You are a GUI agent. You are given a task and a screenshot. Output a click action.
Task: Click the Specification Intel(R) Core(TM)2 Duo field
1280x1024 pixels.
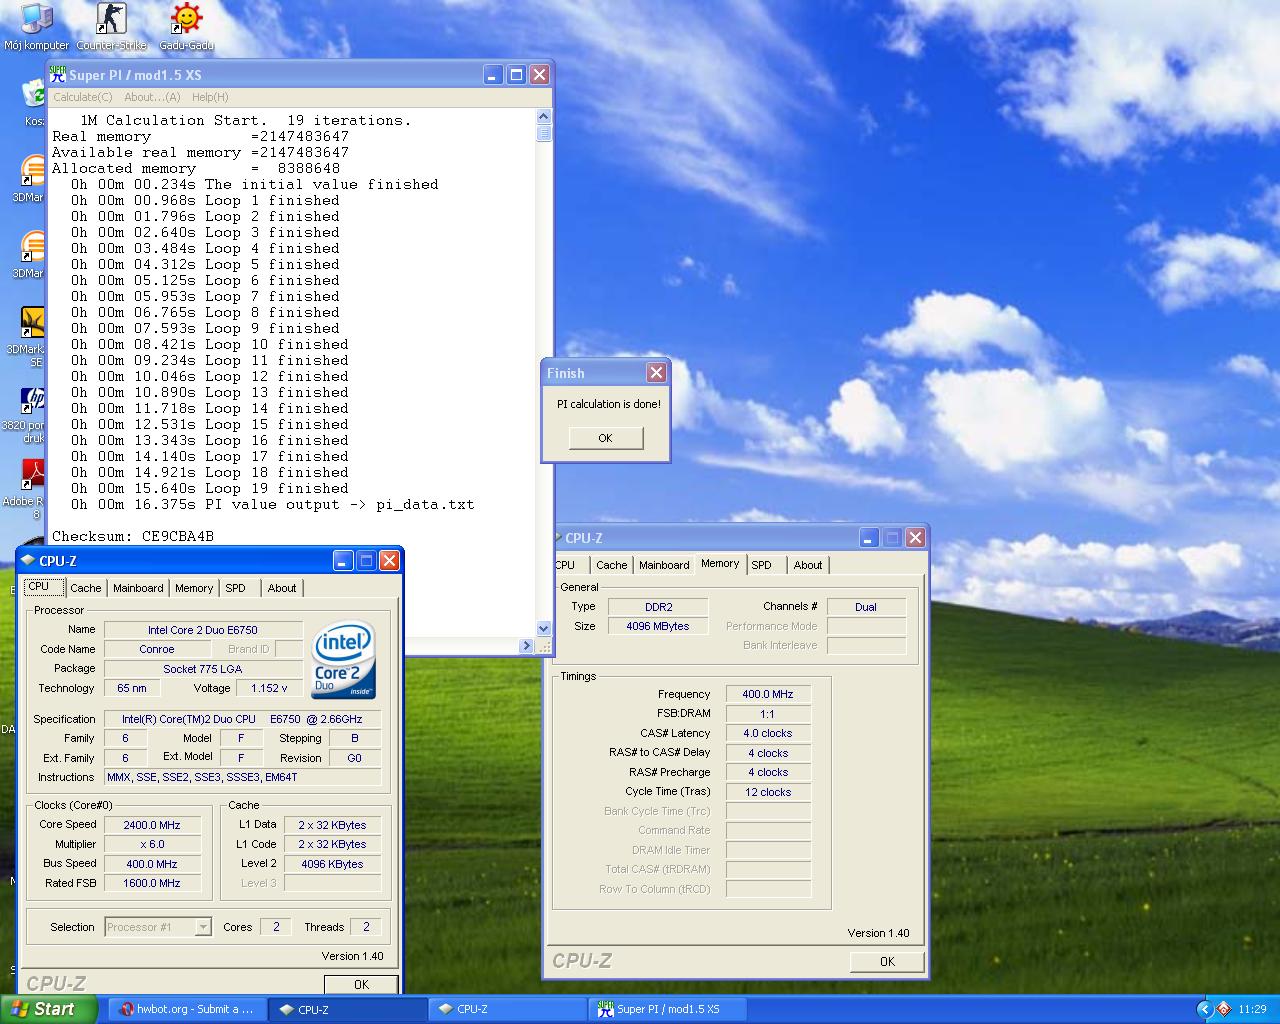pyautogui.click(x=243, y=719)
